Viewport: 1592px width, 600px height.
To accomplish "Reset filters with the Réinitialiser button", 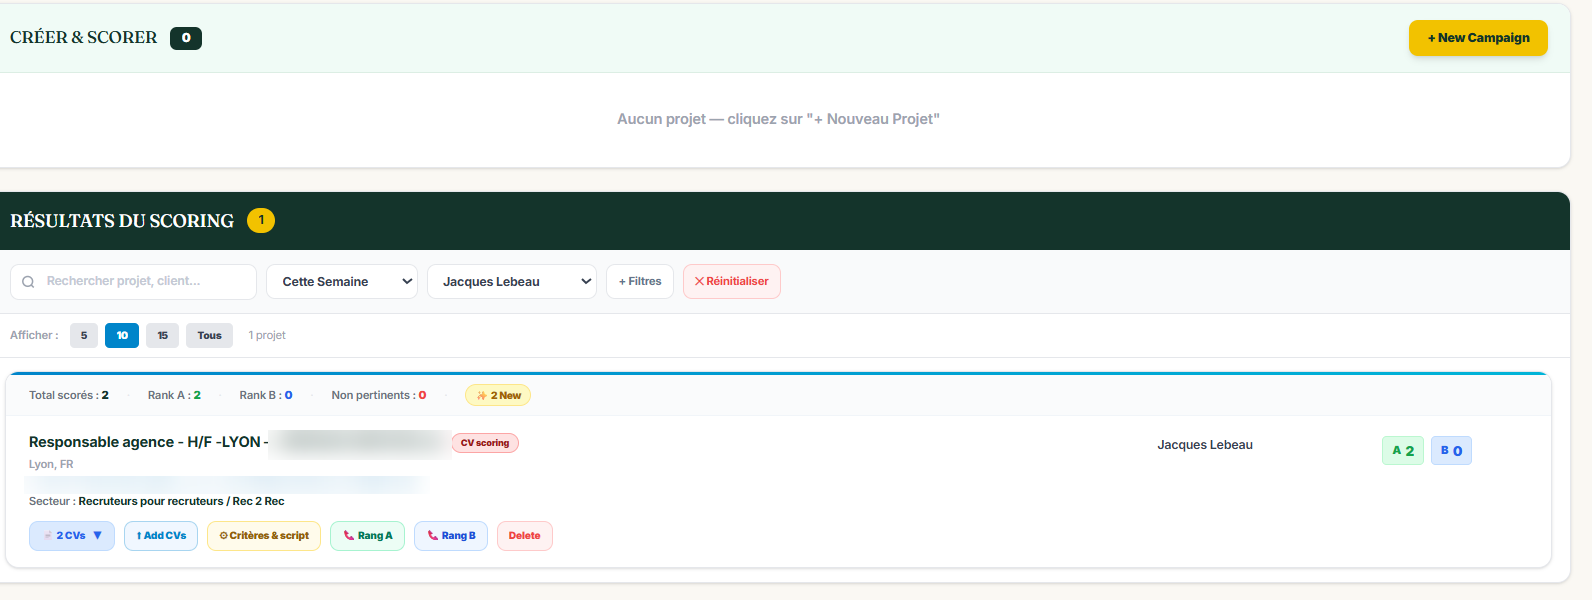I will tap(732, 282).
